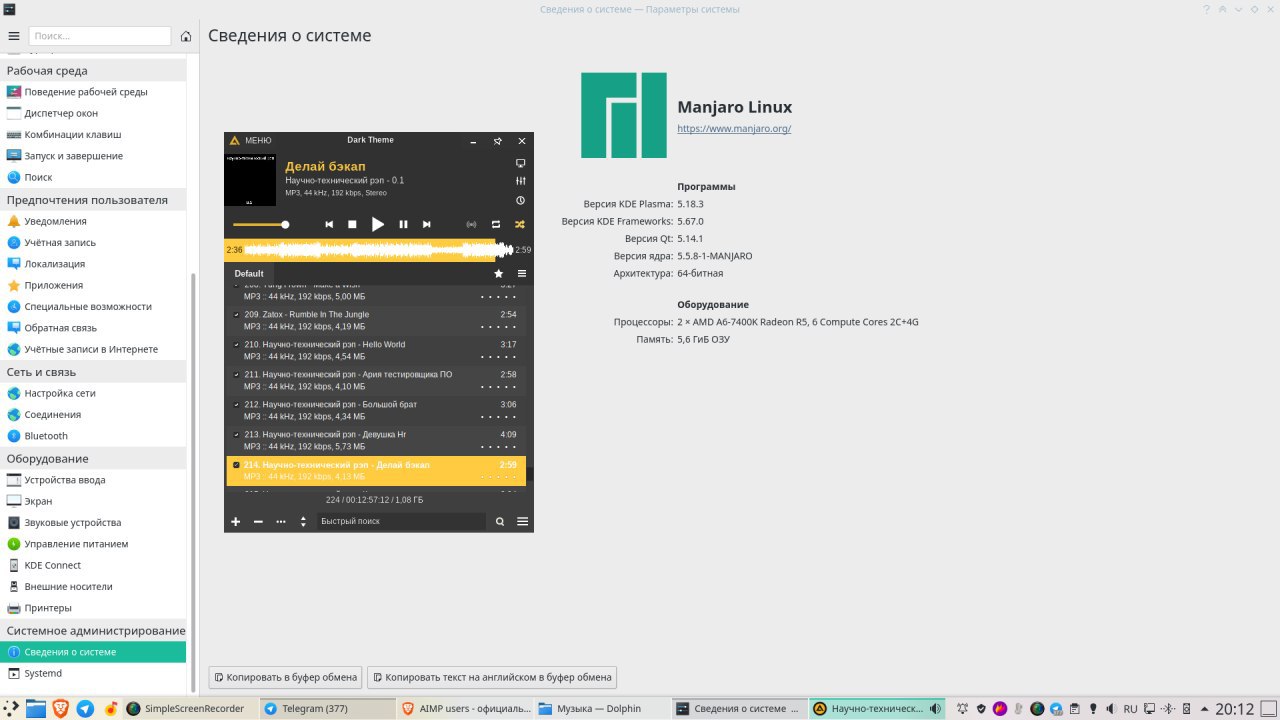Open AIMP equalizer sliders icon
Image resolution: width=1280 pixels, height=720 pixels.
(x=520, y=181)
